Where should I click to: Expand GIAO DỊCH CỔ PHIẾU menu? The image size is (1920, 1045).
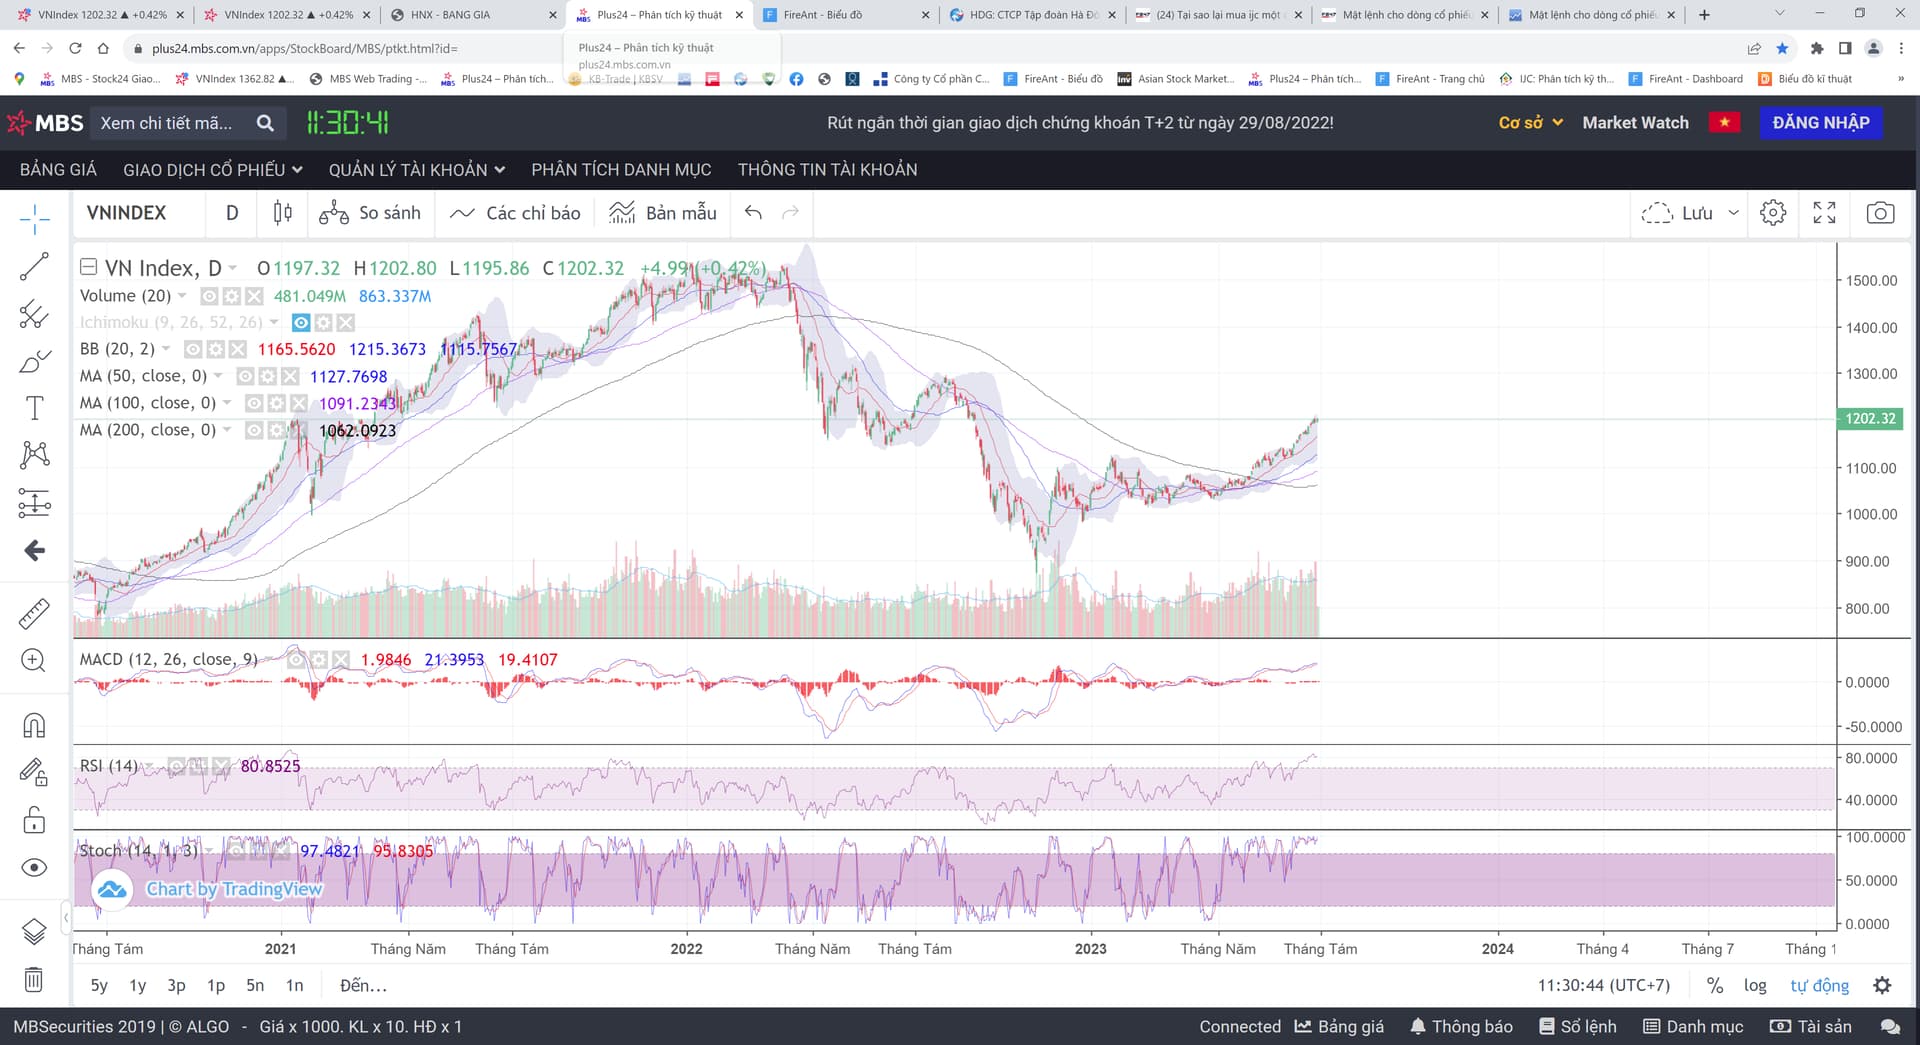click(x=212, y=170)
